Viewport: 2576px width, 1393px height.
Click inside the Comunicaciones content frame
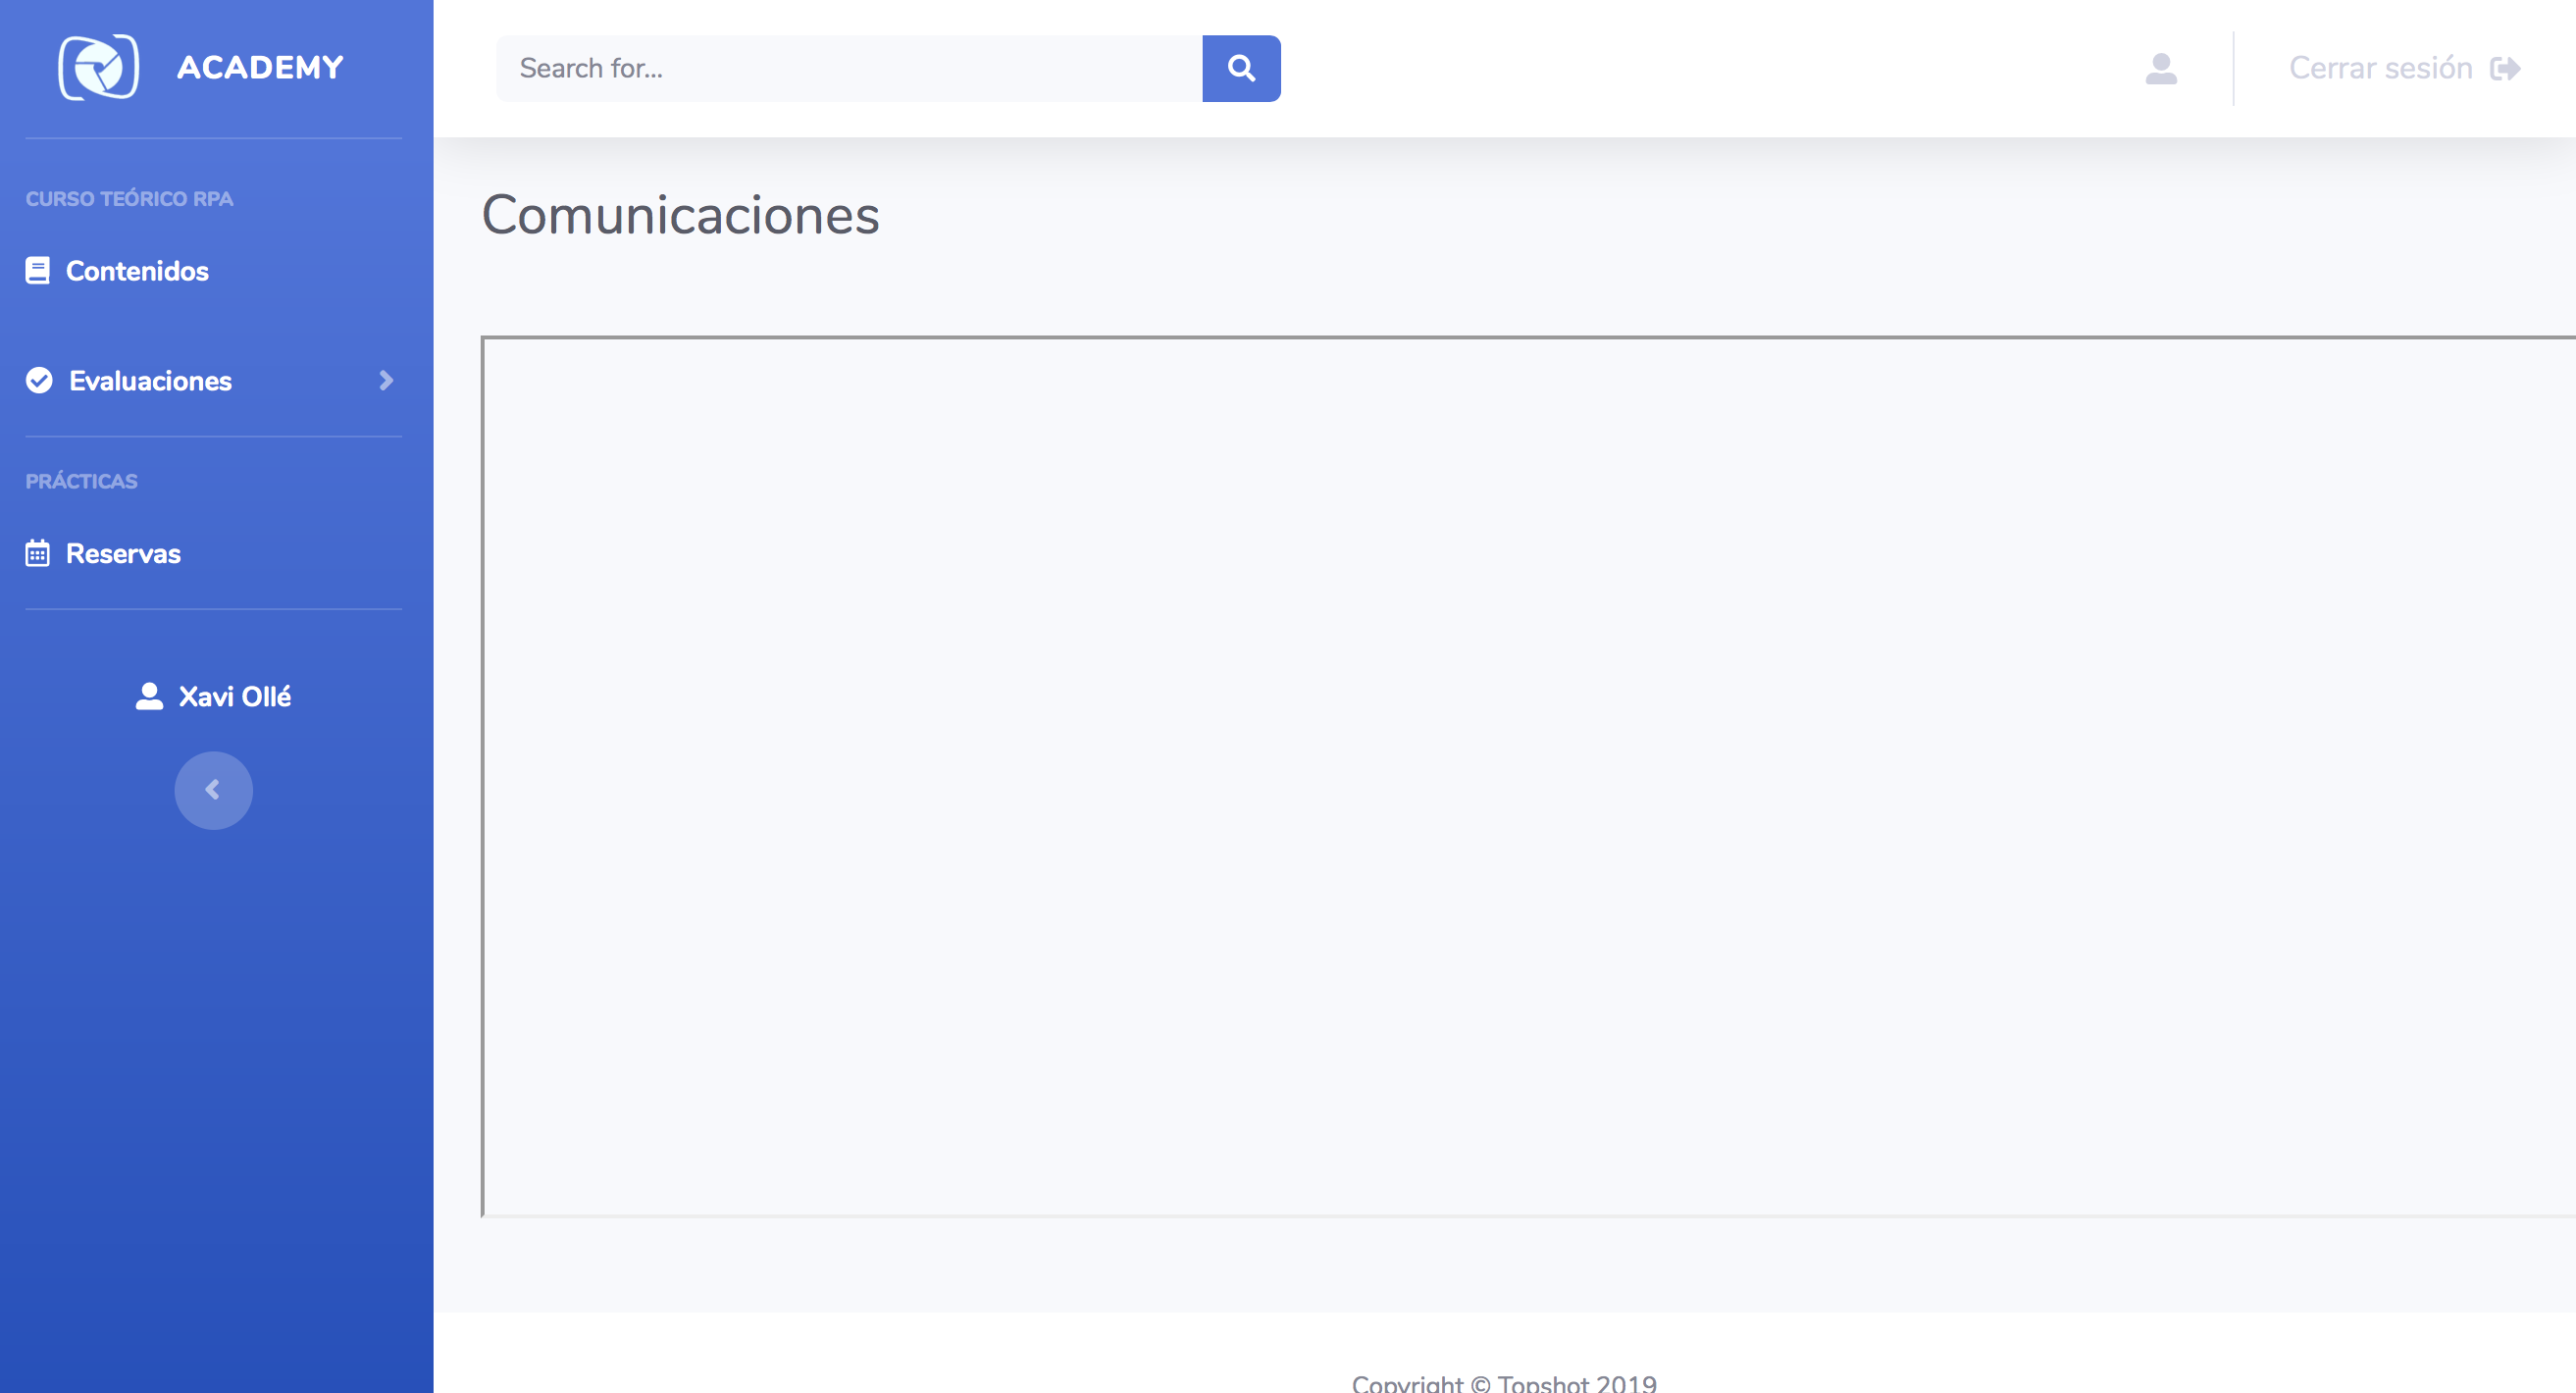[1528, 777]
